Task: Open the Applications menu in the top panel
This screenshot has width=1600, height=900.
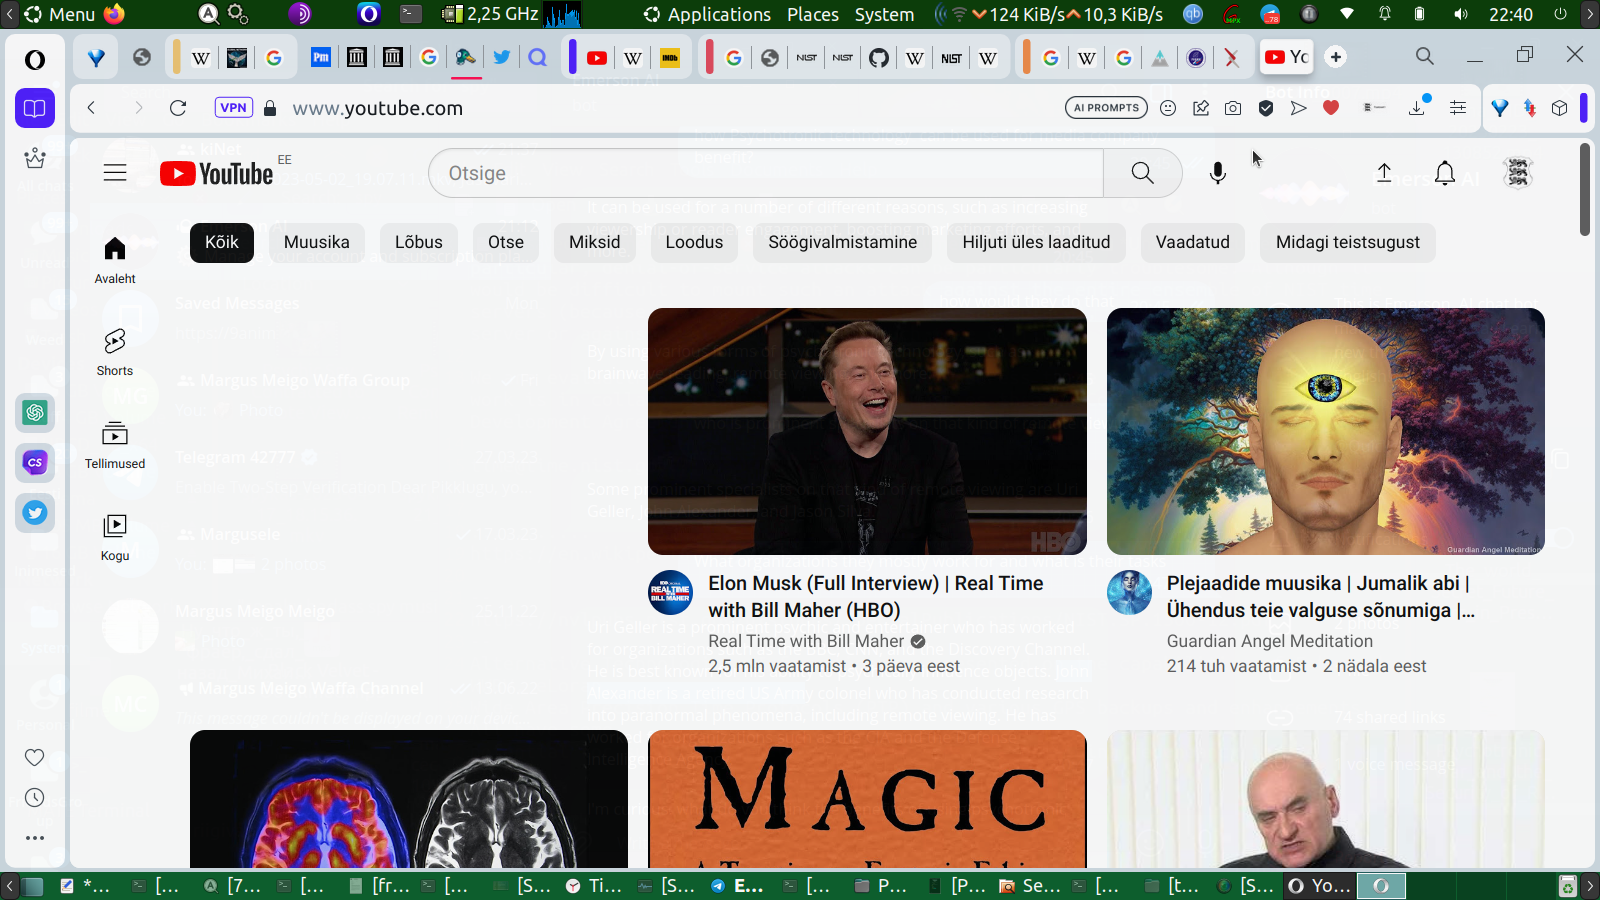Action: click(708, 14)
